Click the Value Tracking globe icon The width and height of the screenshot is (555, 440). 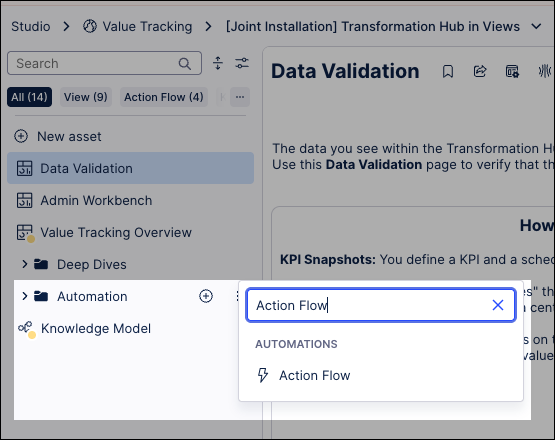(x=90, y=26)
